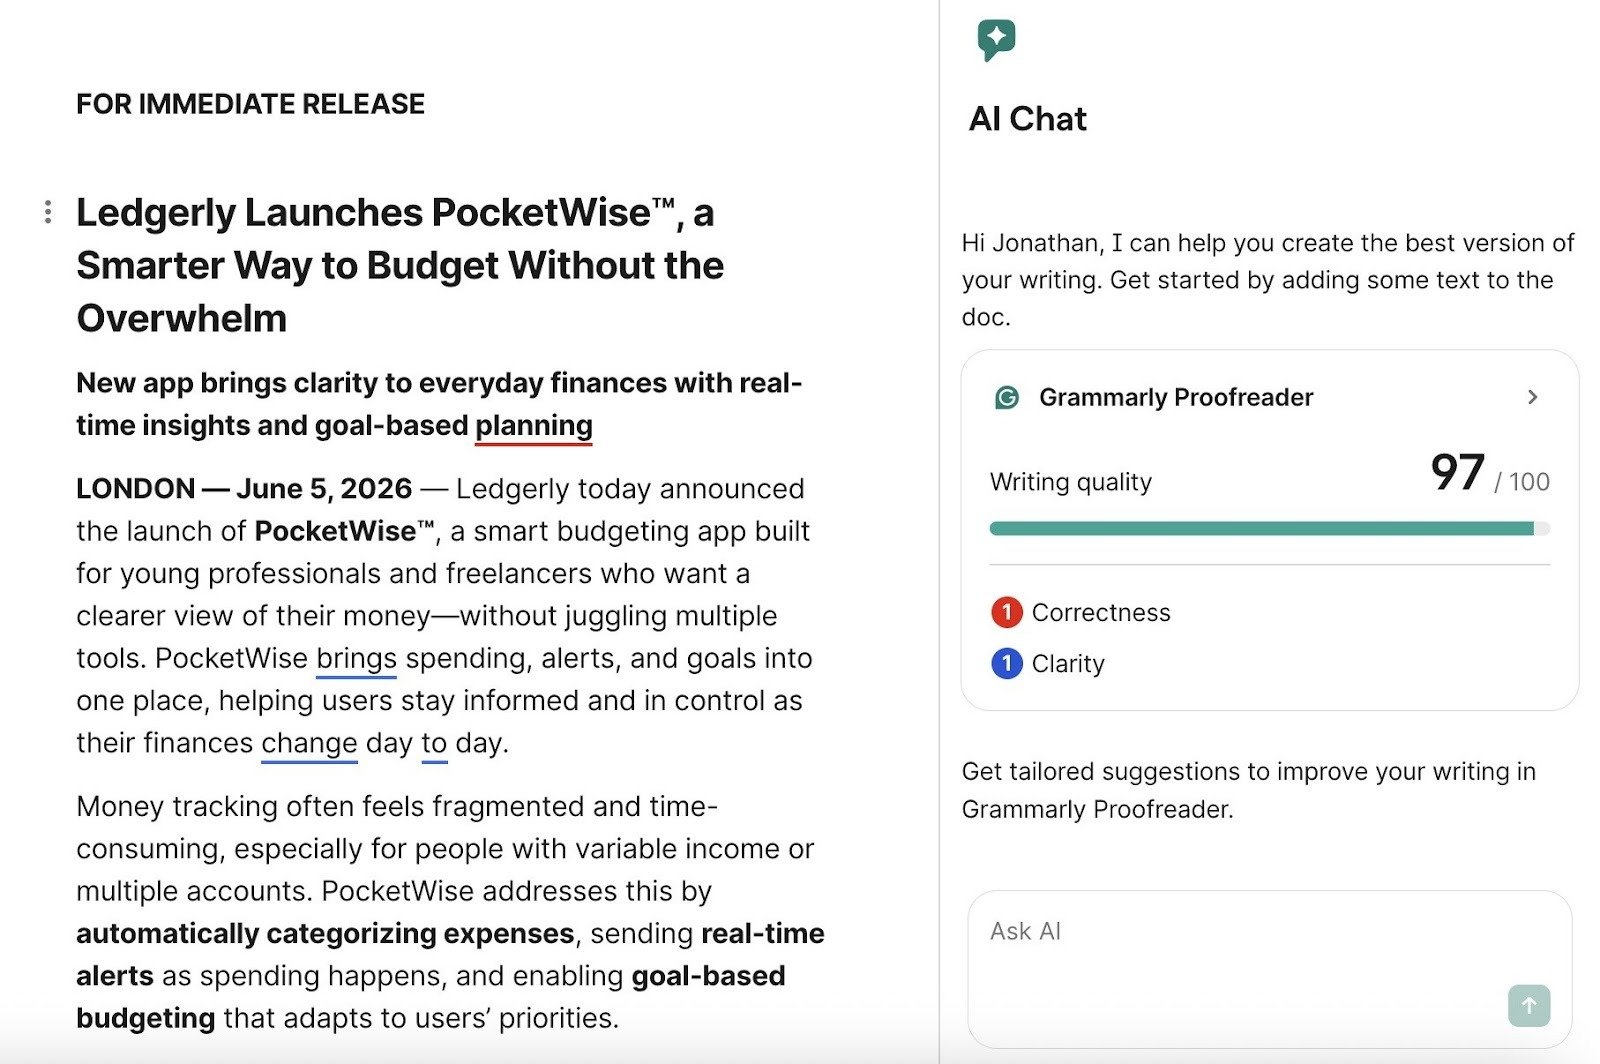Click the blue Clarity alert badge
This screenshot has width=1600, height=1064.
tap(1008, 663)
